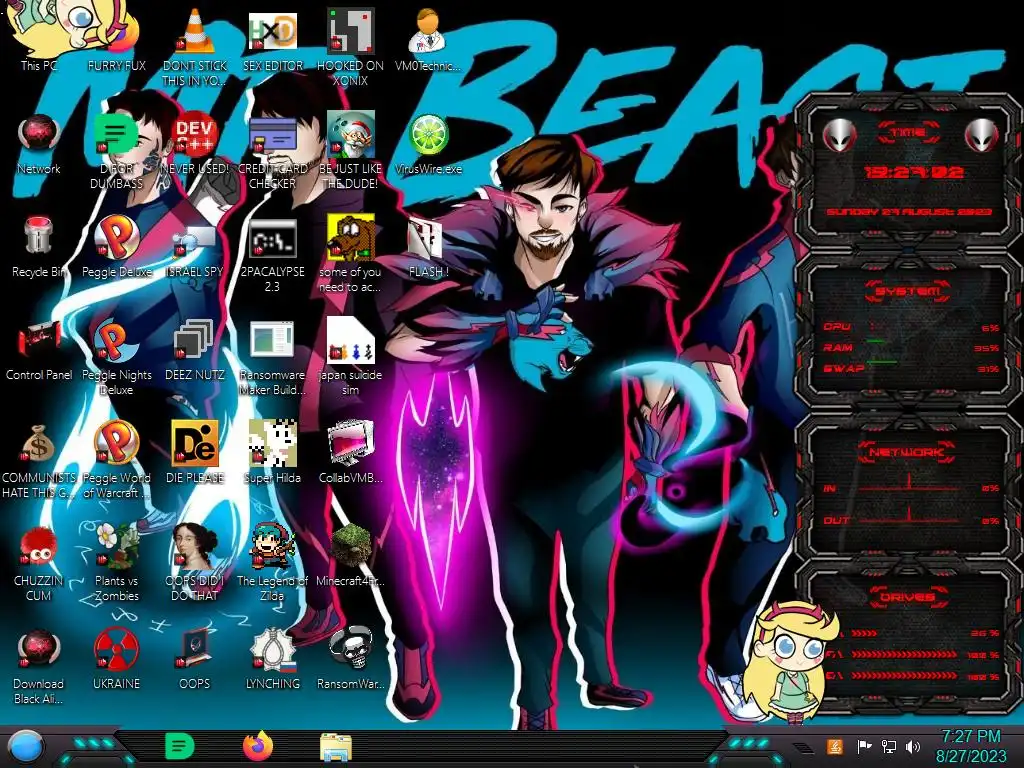
Task: Open some of you need to ac... shortcut
Action: (350, 255)
